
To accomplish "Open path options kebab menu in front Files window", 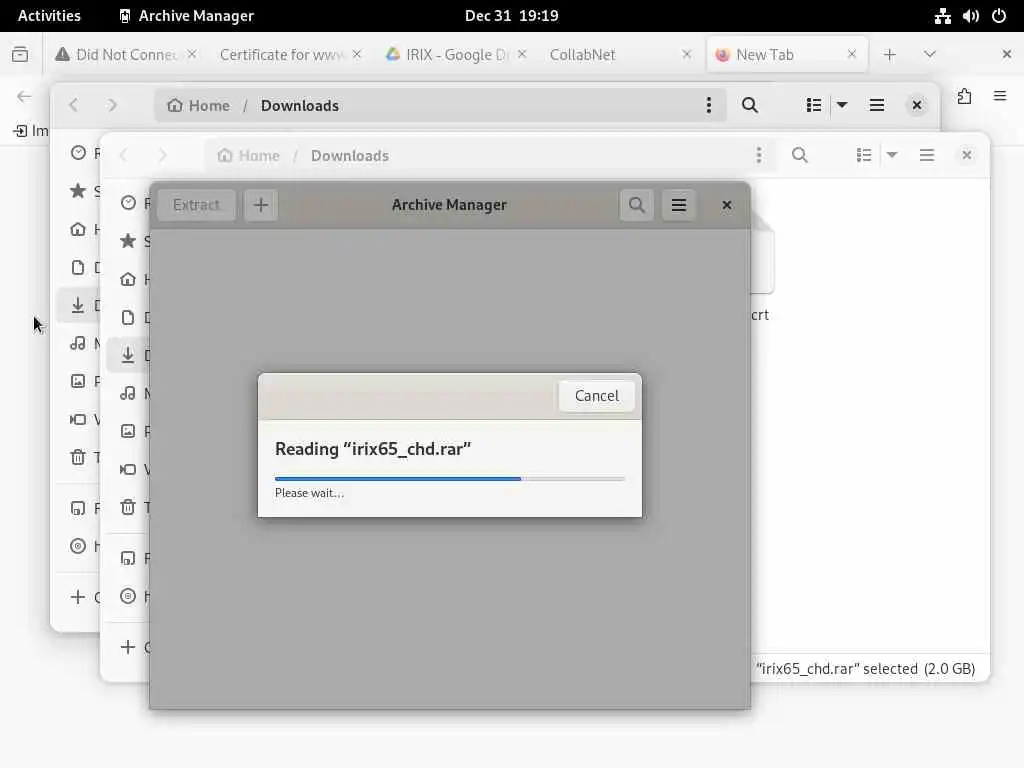I will click(758, 155).
